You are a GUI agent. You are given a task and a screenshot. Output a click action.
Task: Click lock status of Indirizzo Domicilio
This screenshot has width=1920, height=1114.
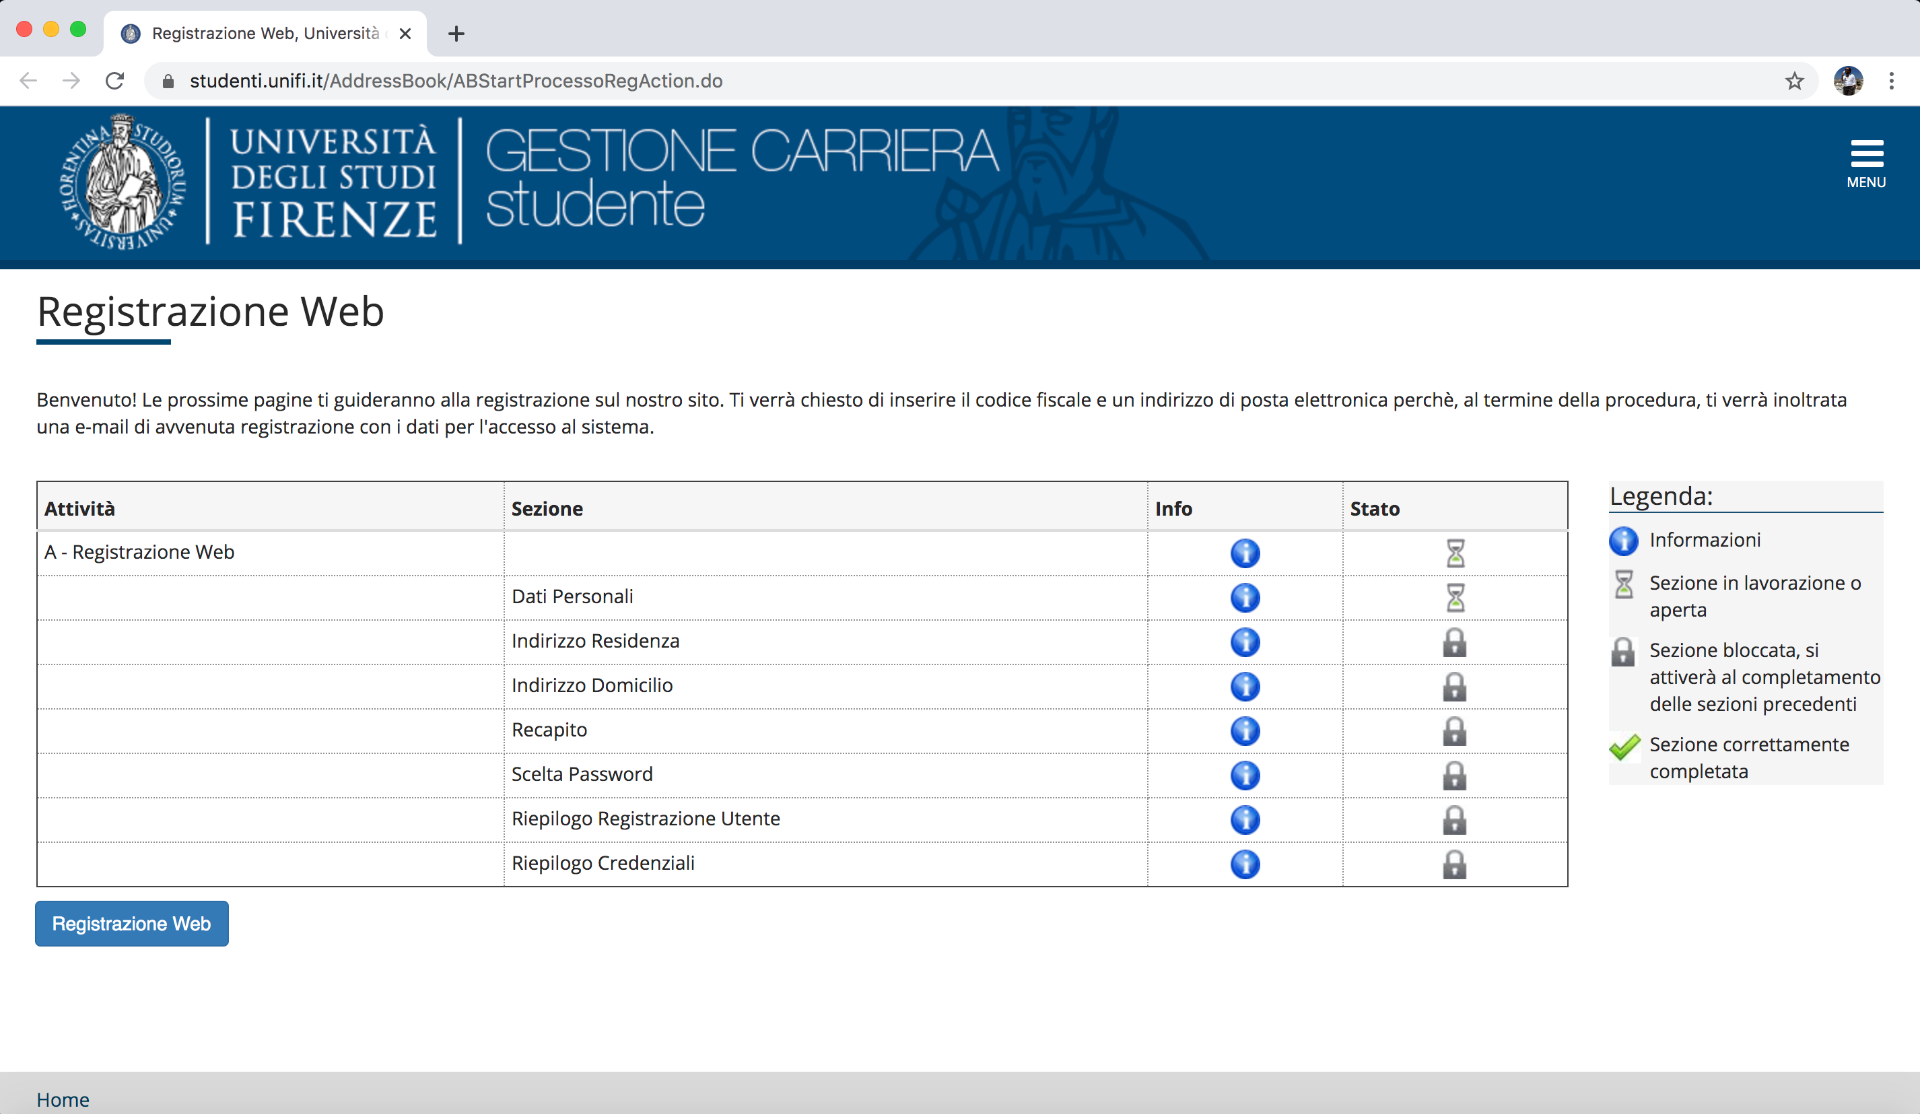tap(1455, 687)
